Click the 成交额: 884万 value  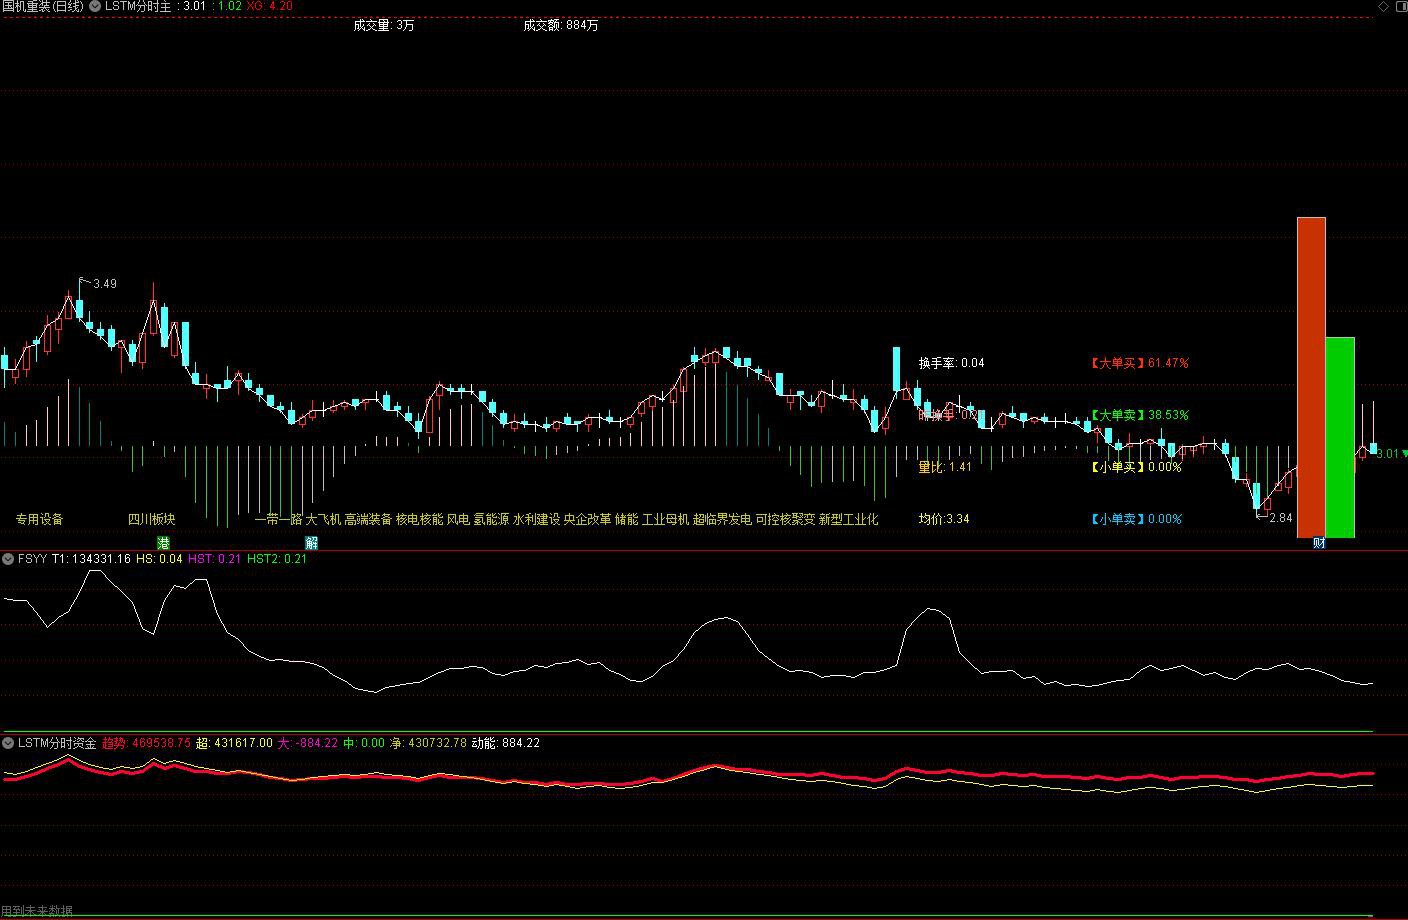tap(560, 25)
